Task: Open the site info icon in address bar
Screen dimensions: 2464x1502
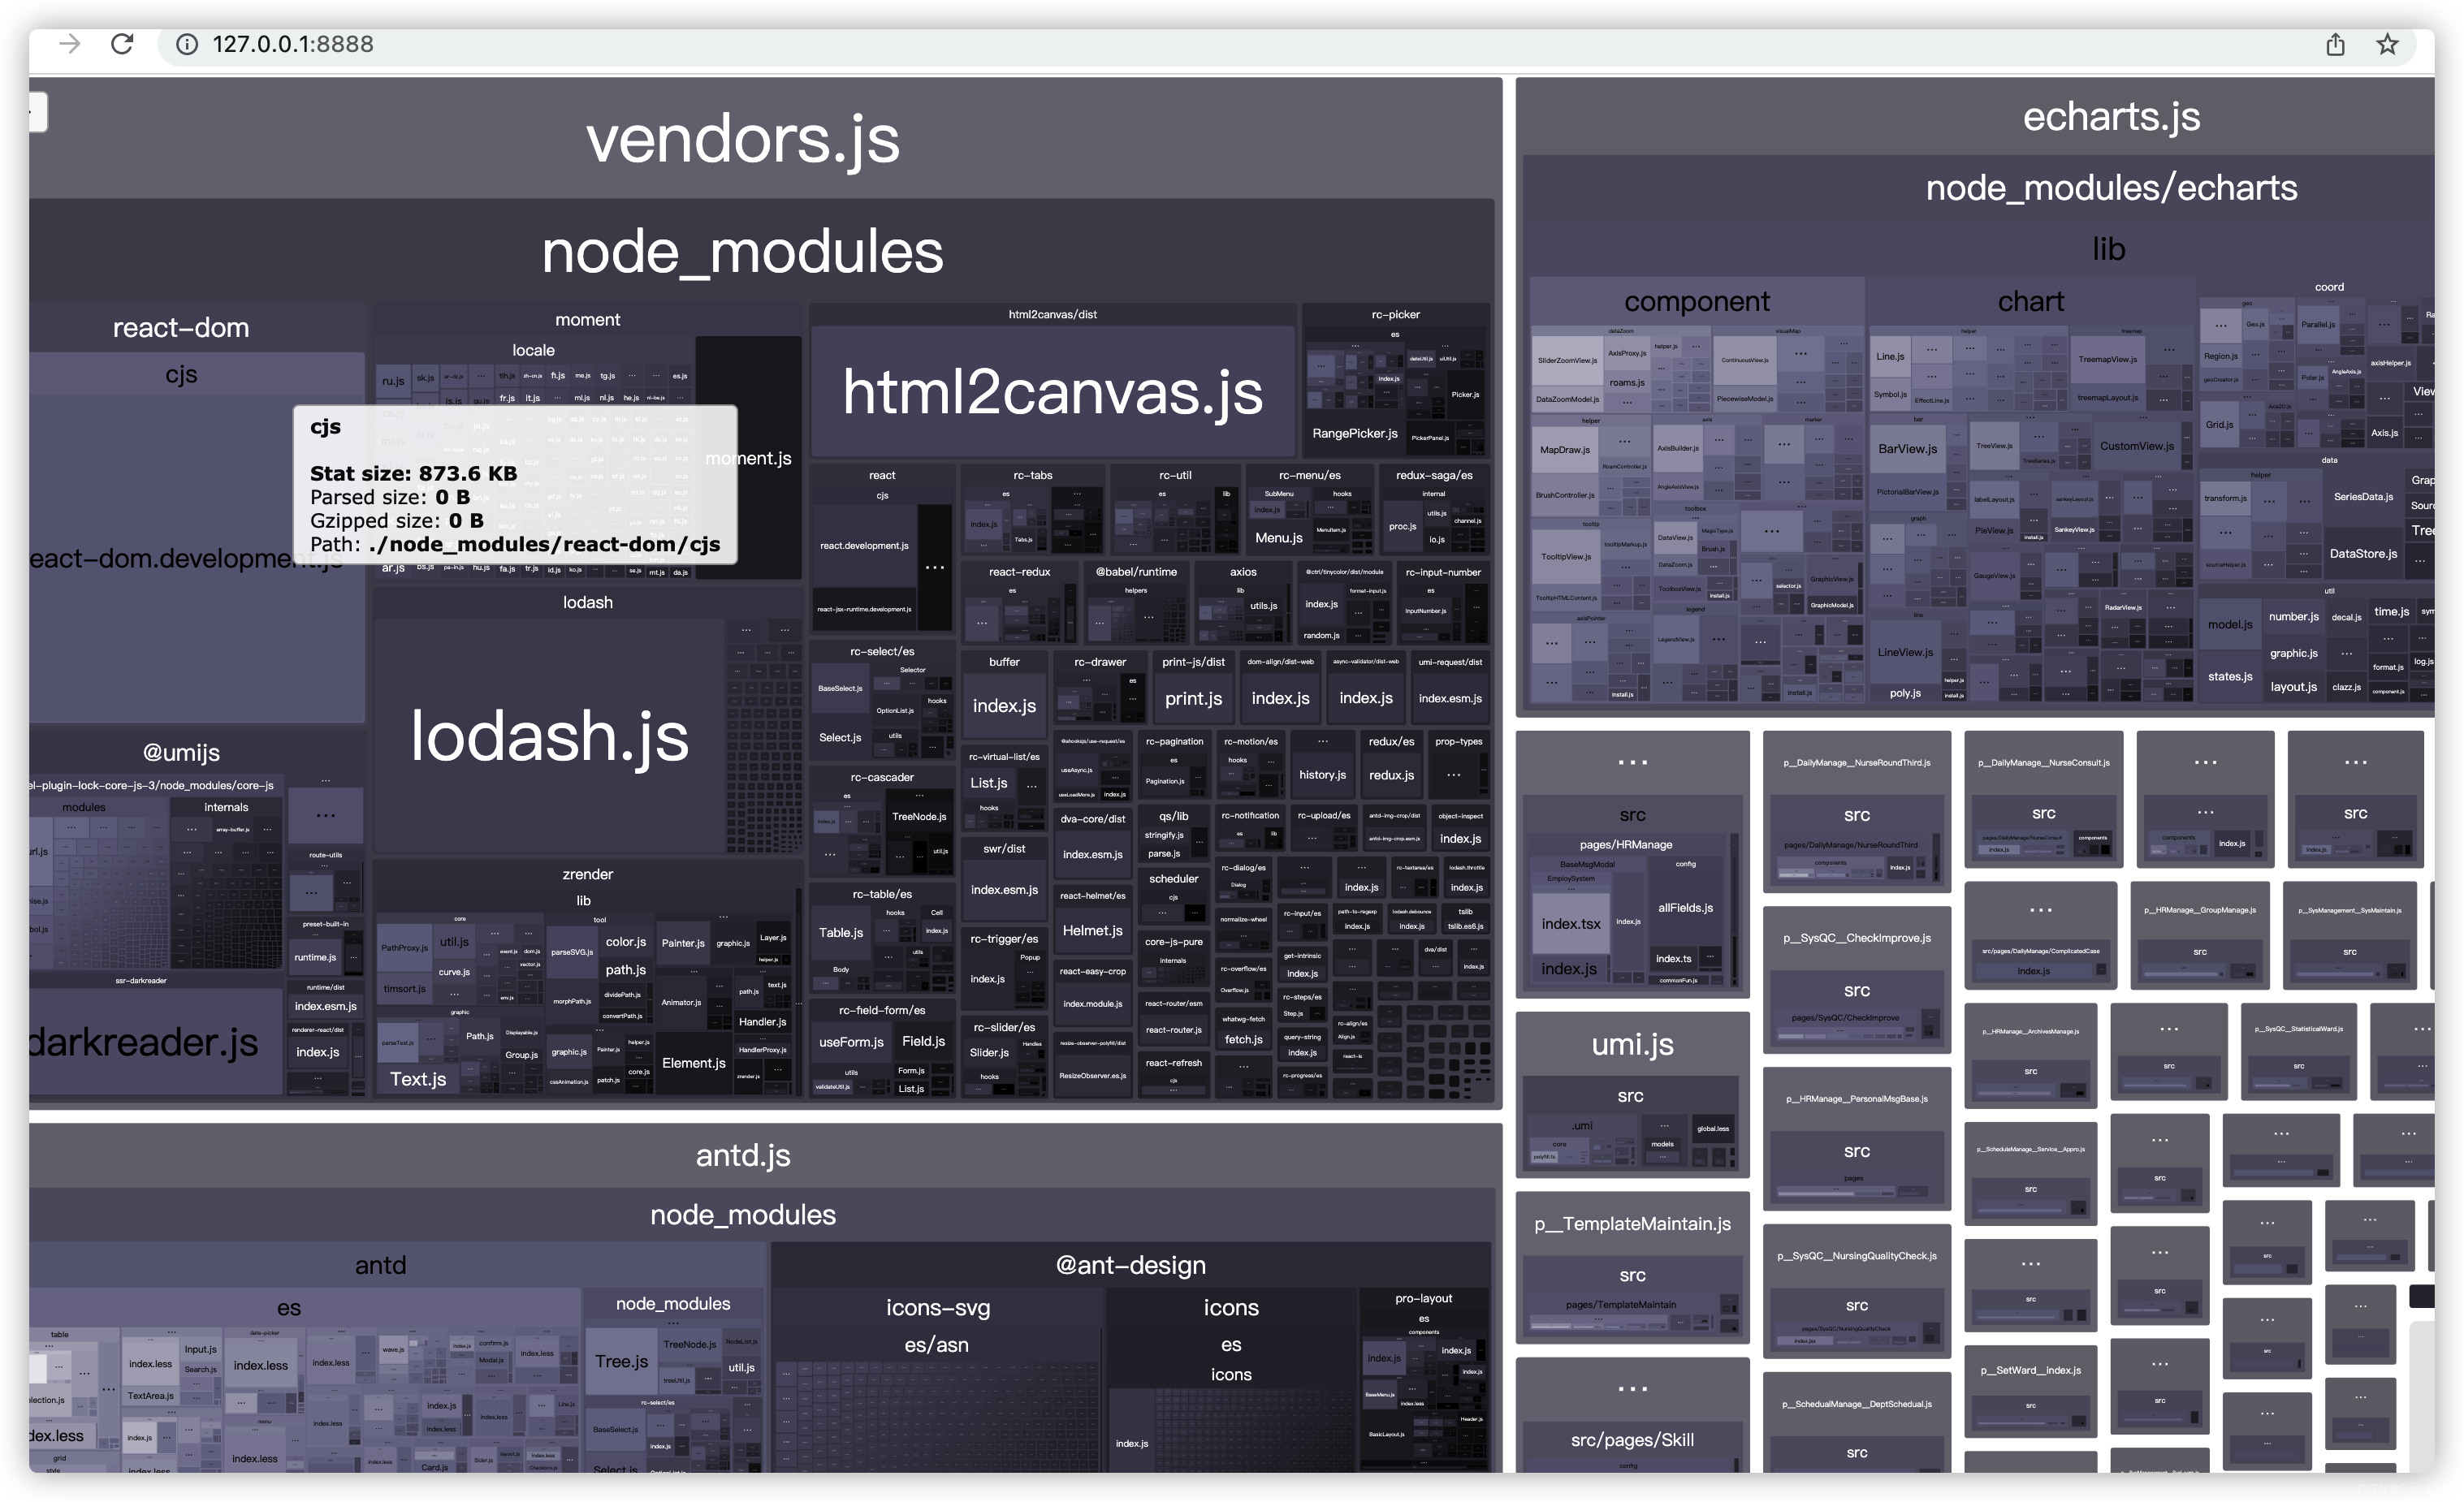Action: click(186, 44)
